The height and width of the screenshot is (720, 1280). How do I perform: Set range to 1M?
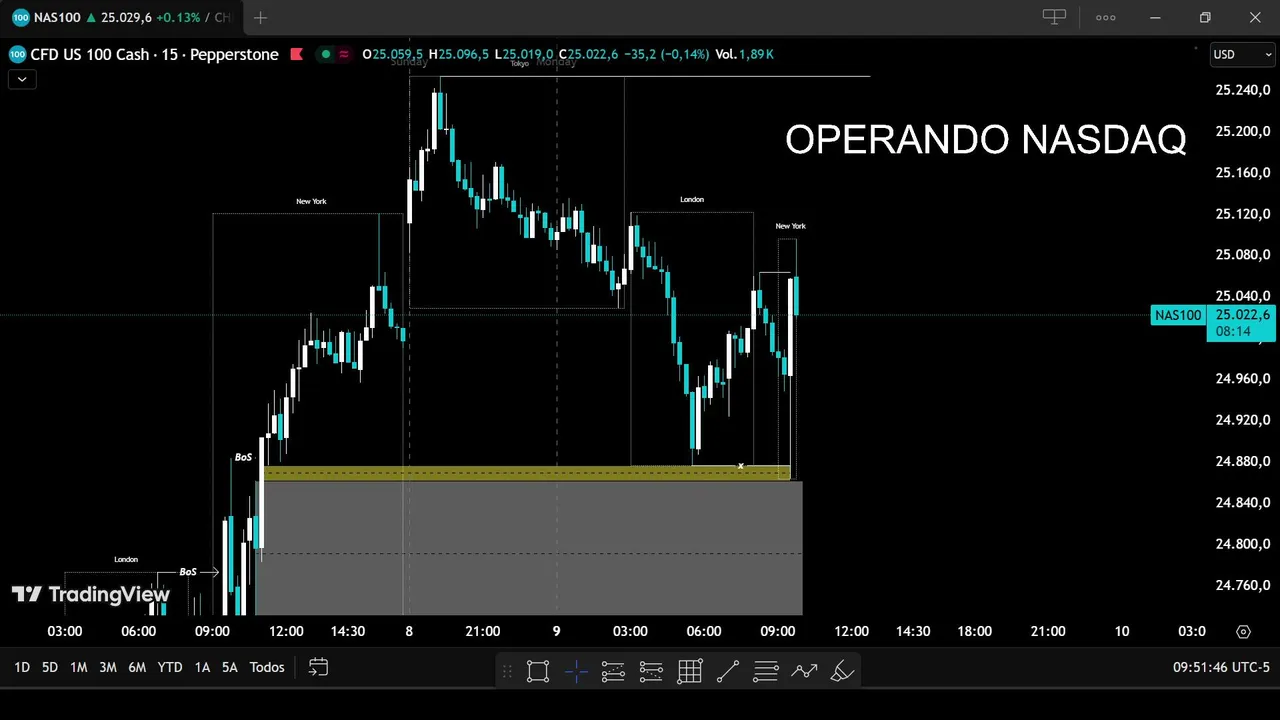(78, 667)
